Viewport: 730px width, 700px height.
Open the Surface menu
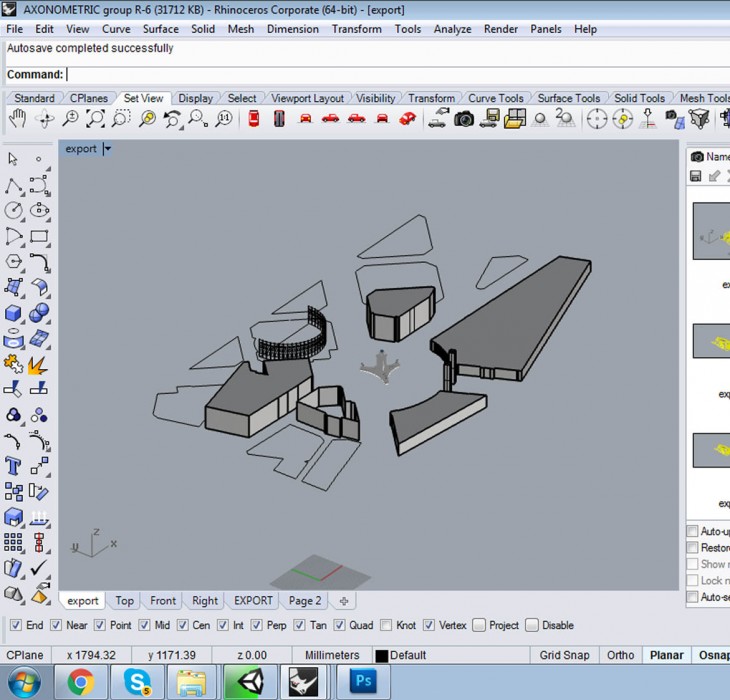[x=160, y=29]
